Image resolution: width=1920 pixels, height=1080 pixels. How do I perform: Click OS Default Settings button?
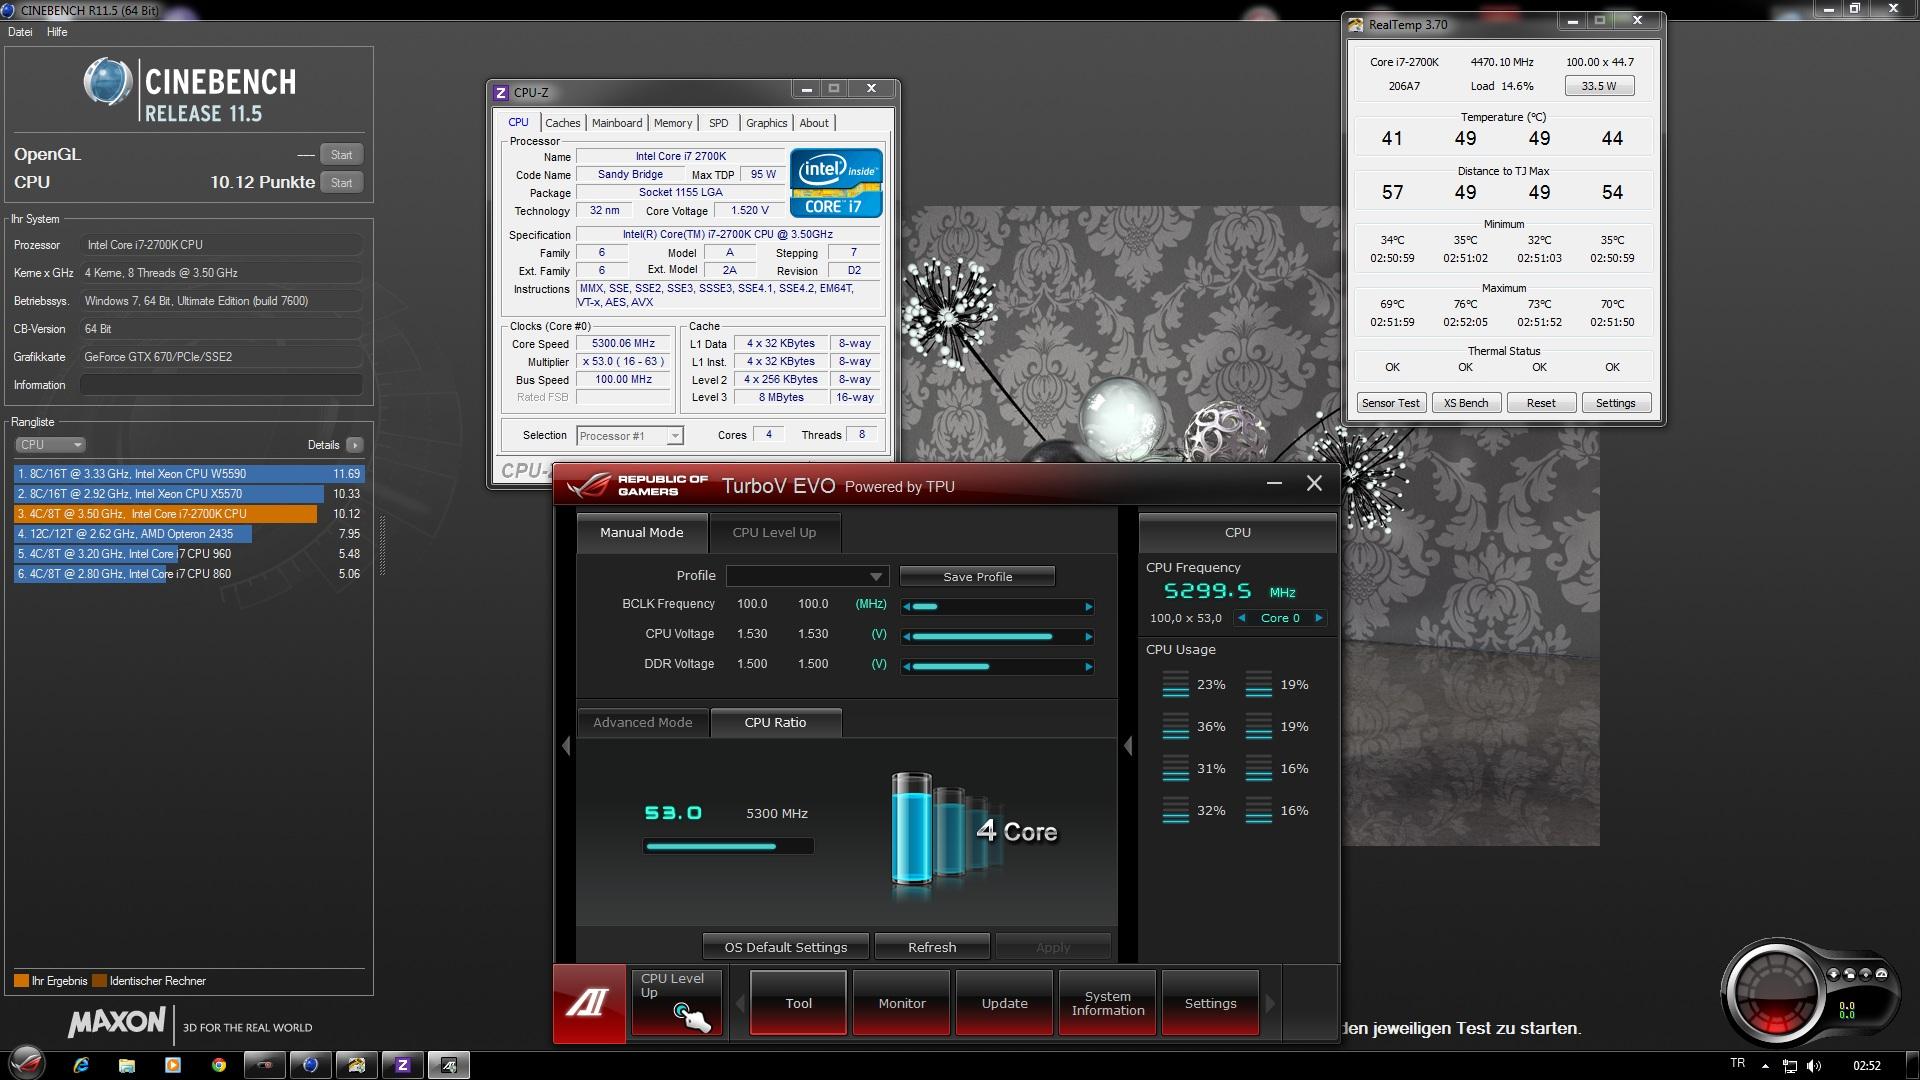pyautogui.click(x=785, y=947)
